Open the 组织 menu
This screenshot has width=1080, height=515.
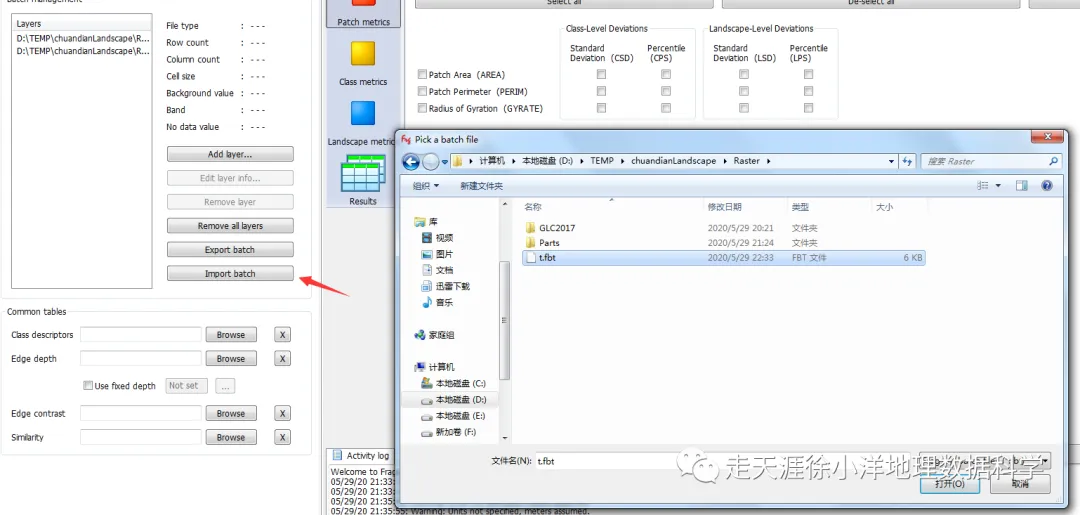(x=426, y=186)
